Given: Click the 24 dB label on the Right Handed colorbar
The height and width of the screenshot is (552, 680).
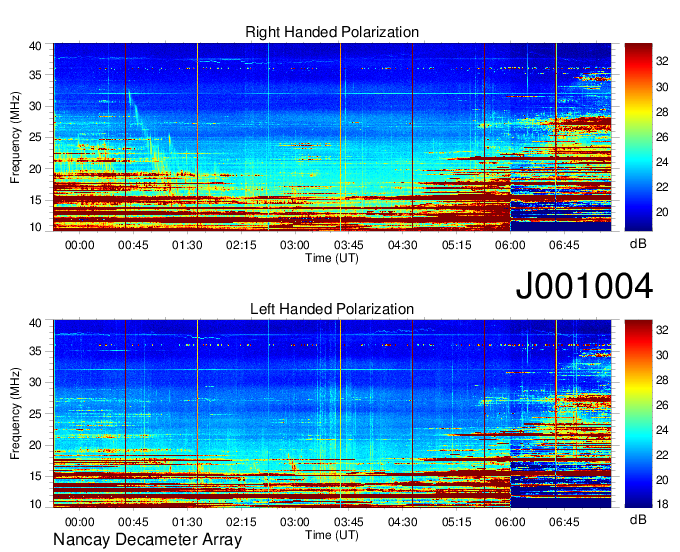Looking at the screenshot, I should (x=662, y=162).
